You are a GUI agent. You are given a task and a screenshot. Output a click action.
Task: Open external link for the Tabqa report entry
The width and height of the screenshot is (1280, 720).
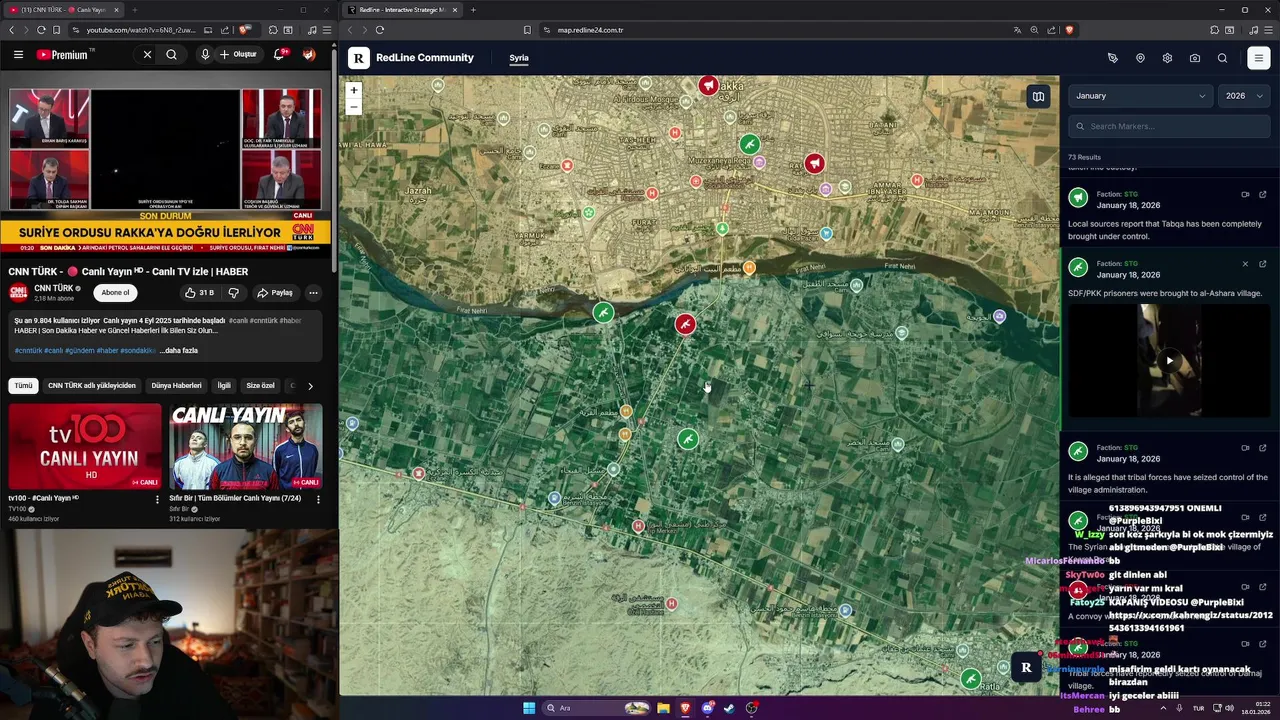1263,194
